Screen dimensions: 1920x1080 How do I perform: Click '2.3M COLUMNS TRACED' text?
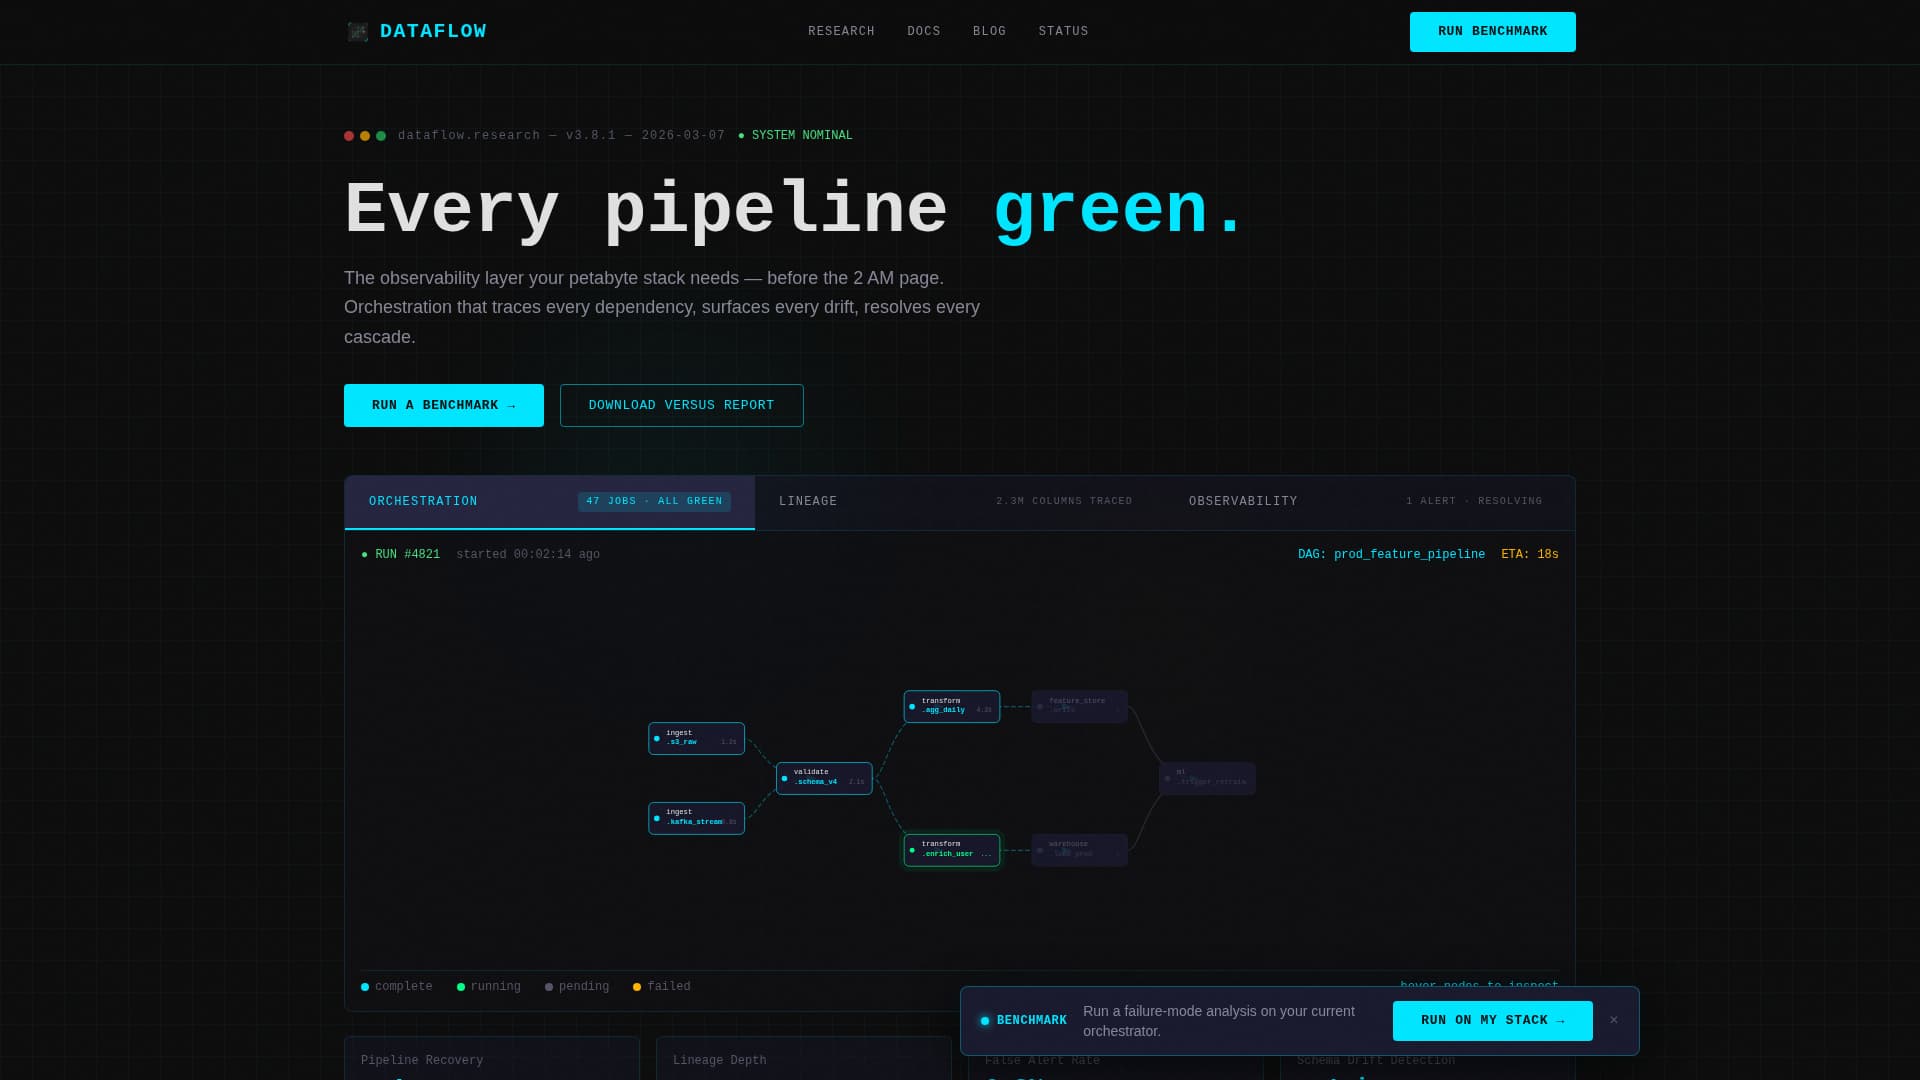pyautogui.click(x=1064, y=501)
